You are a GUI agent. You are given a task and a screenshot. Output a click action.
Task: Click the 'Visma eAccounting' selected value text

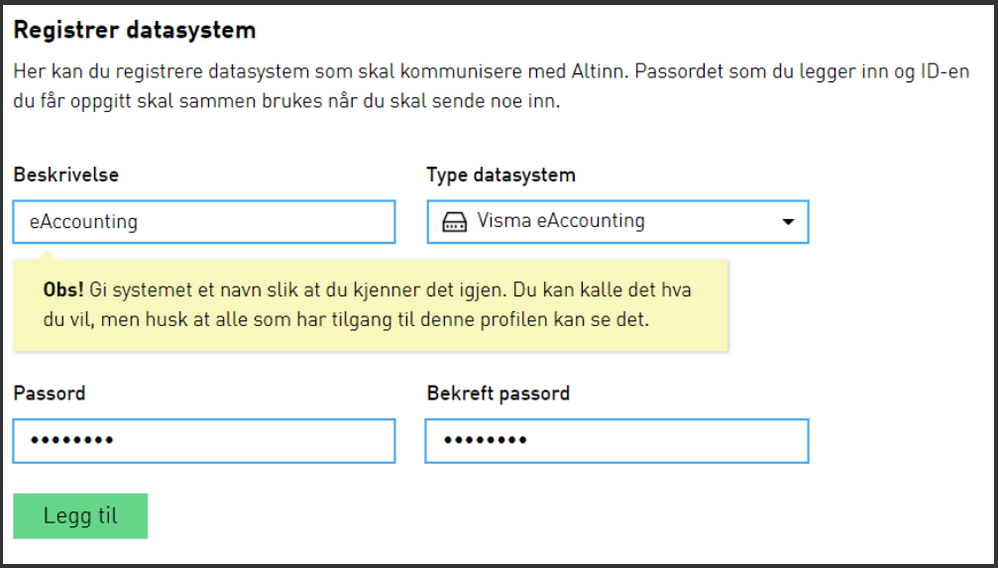[x=561, y=221]
